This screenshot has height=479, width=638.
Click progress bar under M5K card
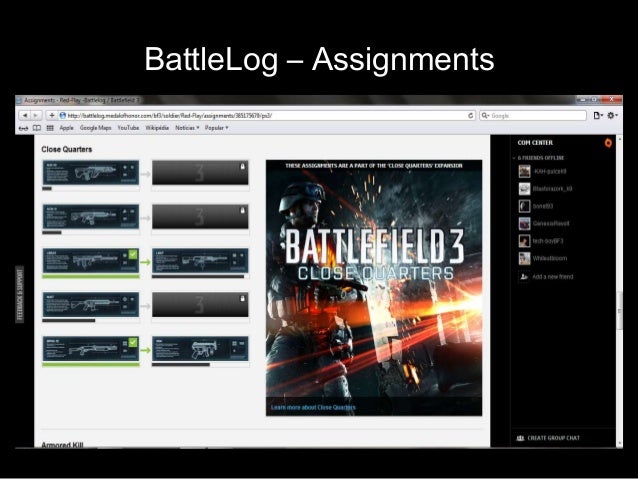200,365
